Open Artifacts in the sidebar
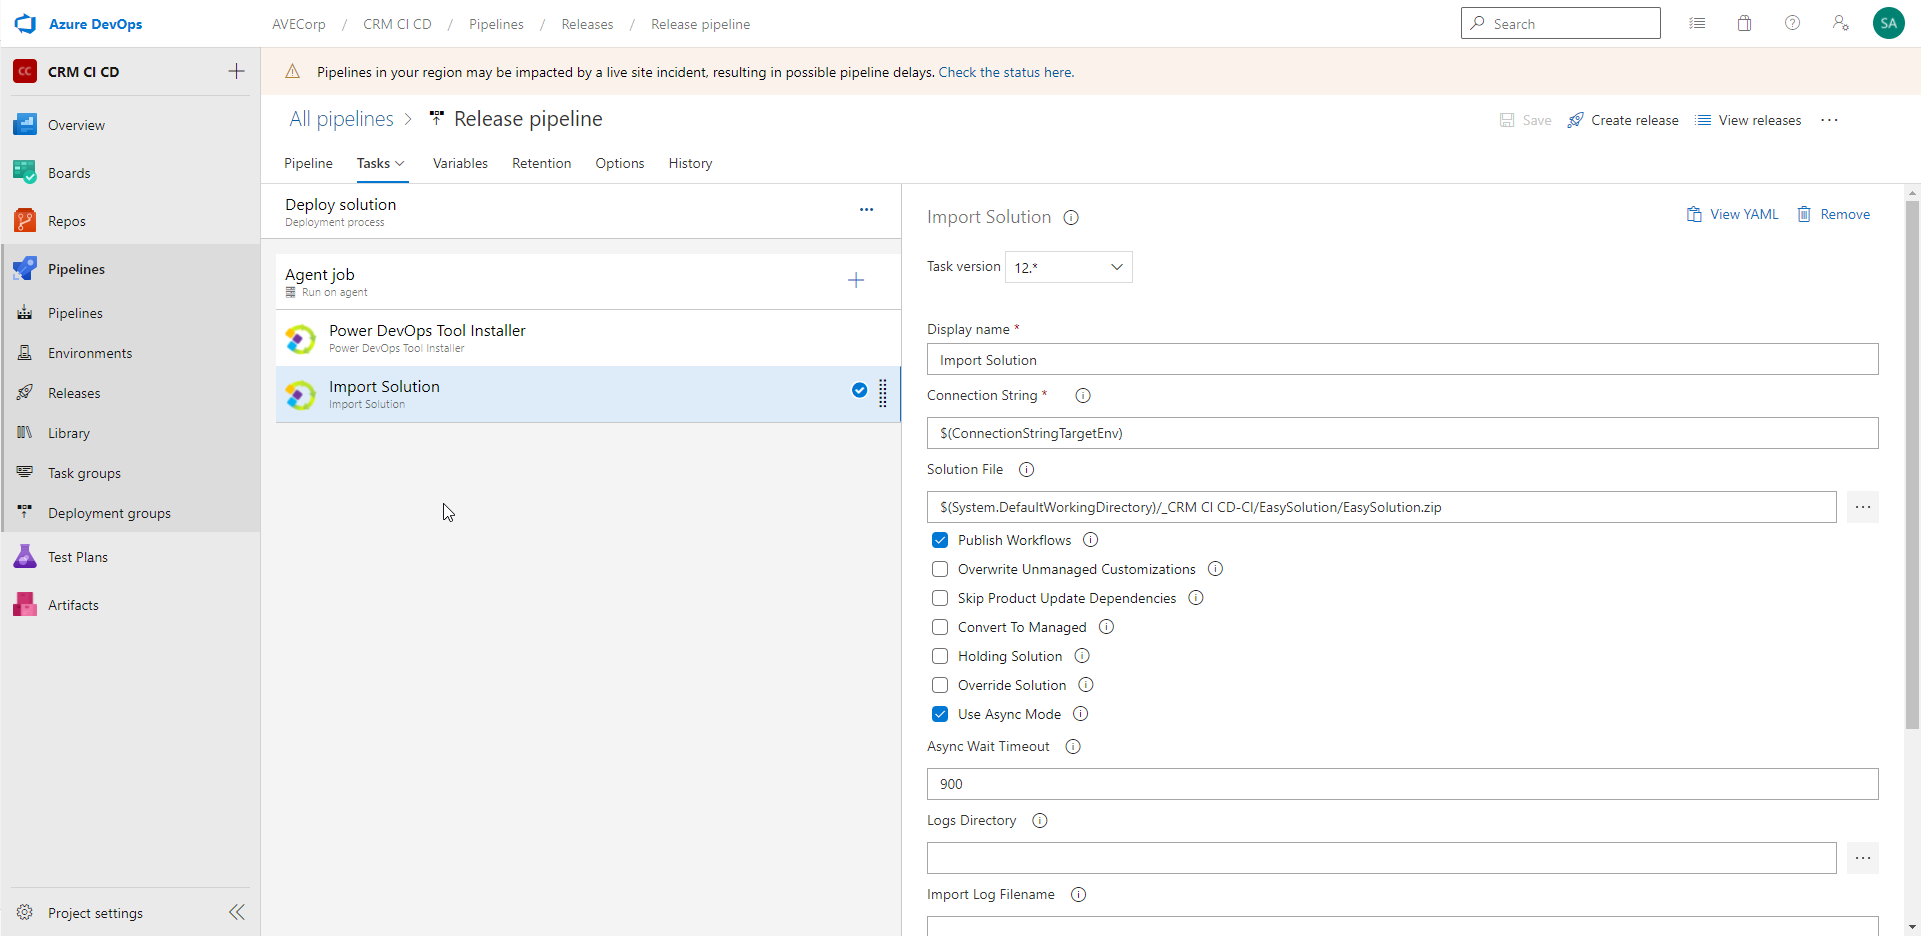 73,605
